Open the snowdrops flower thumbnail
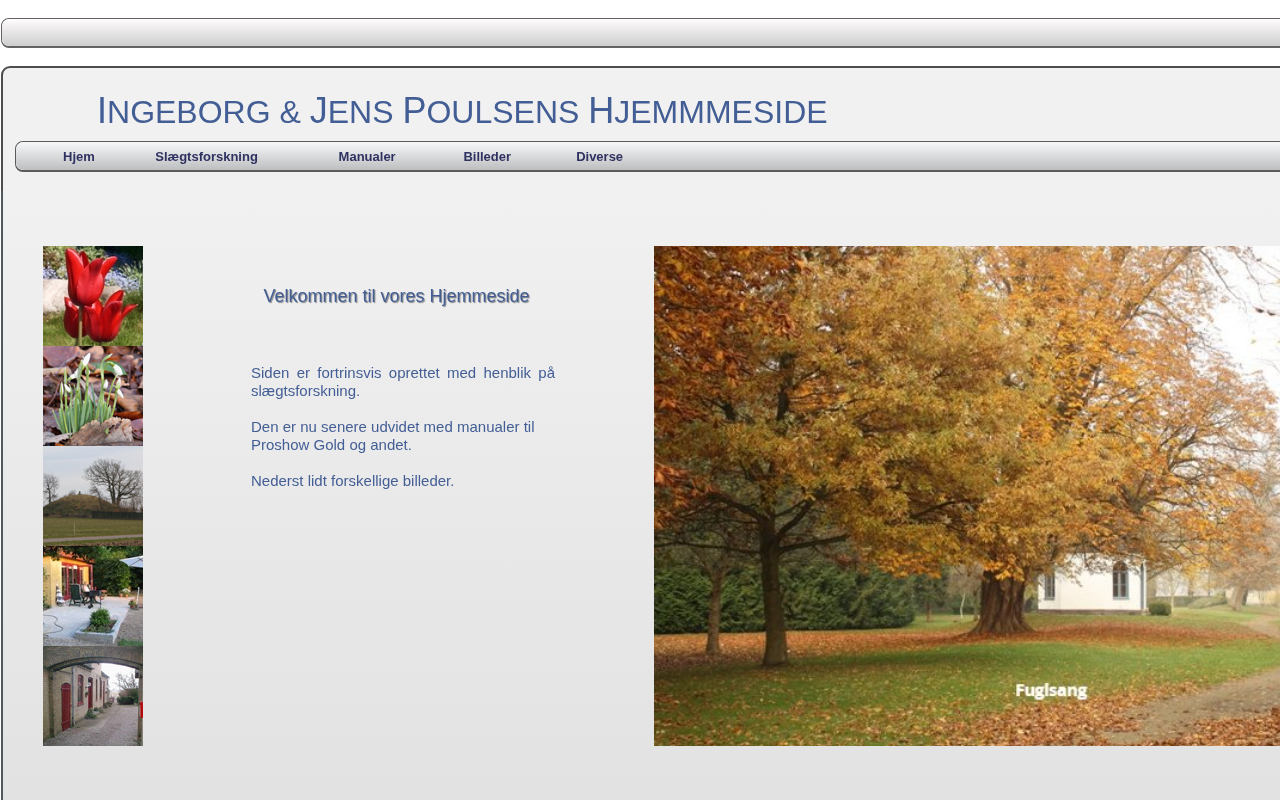 tap(93, 396)
